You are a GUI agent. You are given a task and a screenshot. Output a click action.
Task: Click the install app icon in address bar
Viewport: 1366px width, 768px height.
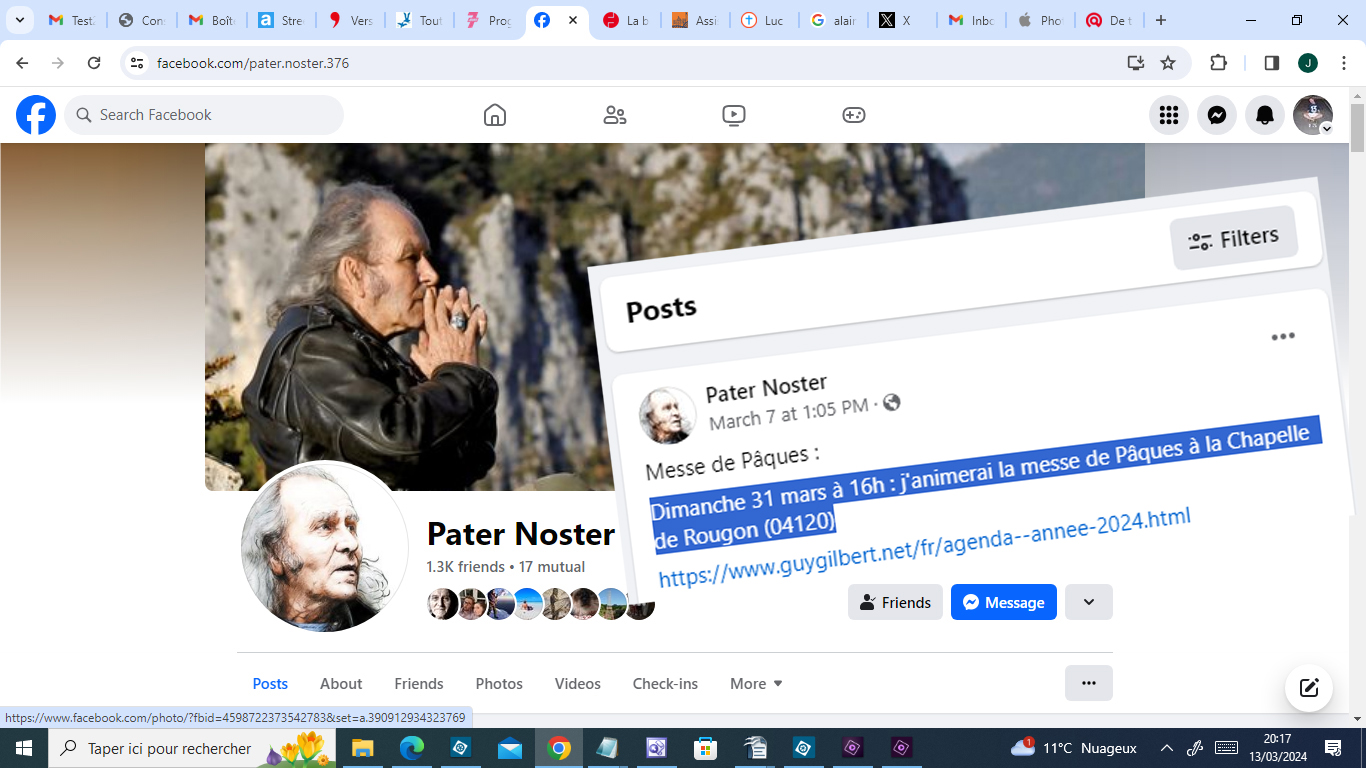(x=1135, y=63)
